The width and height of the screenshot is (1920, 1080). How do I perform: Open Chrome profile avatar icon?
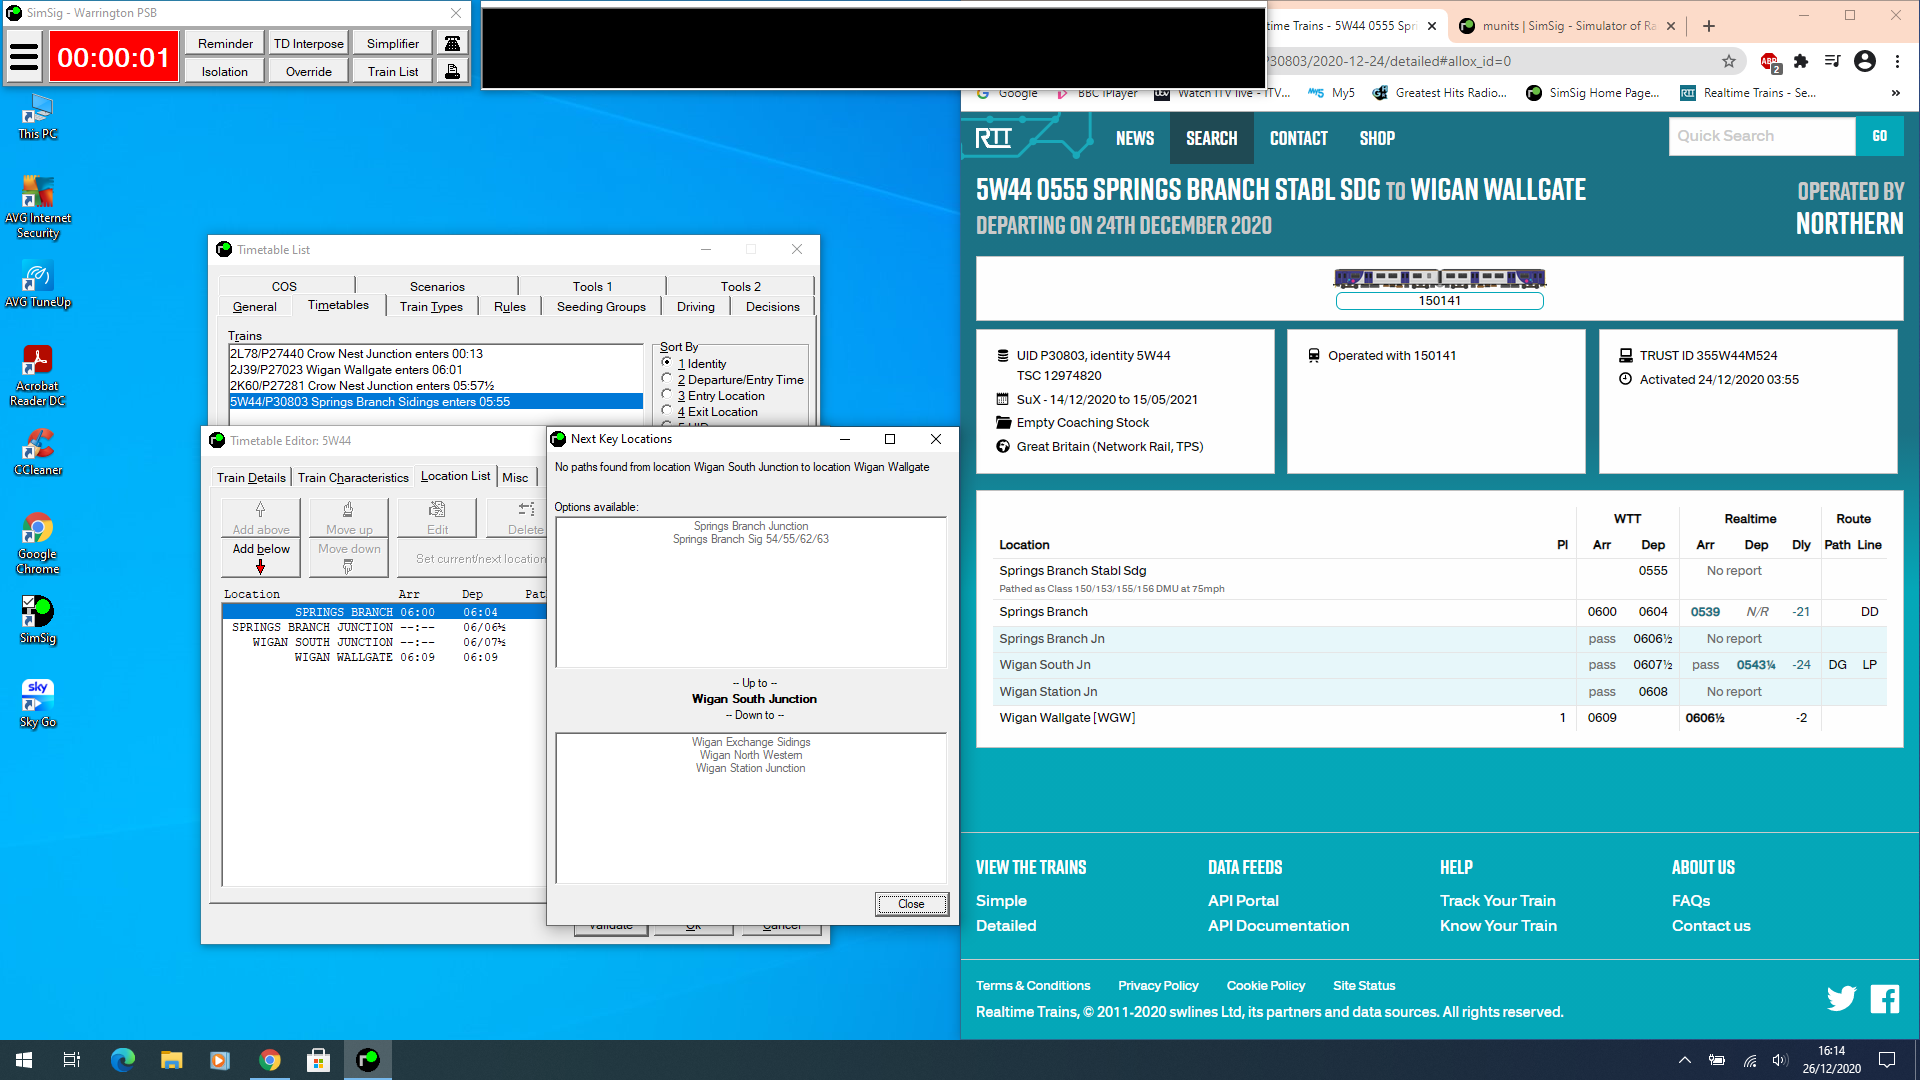tap(1865, 61)
